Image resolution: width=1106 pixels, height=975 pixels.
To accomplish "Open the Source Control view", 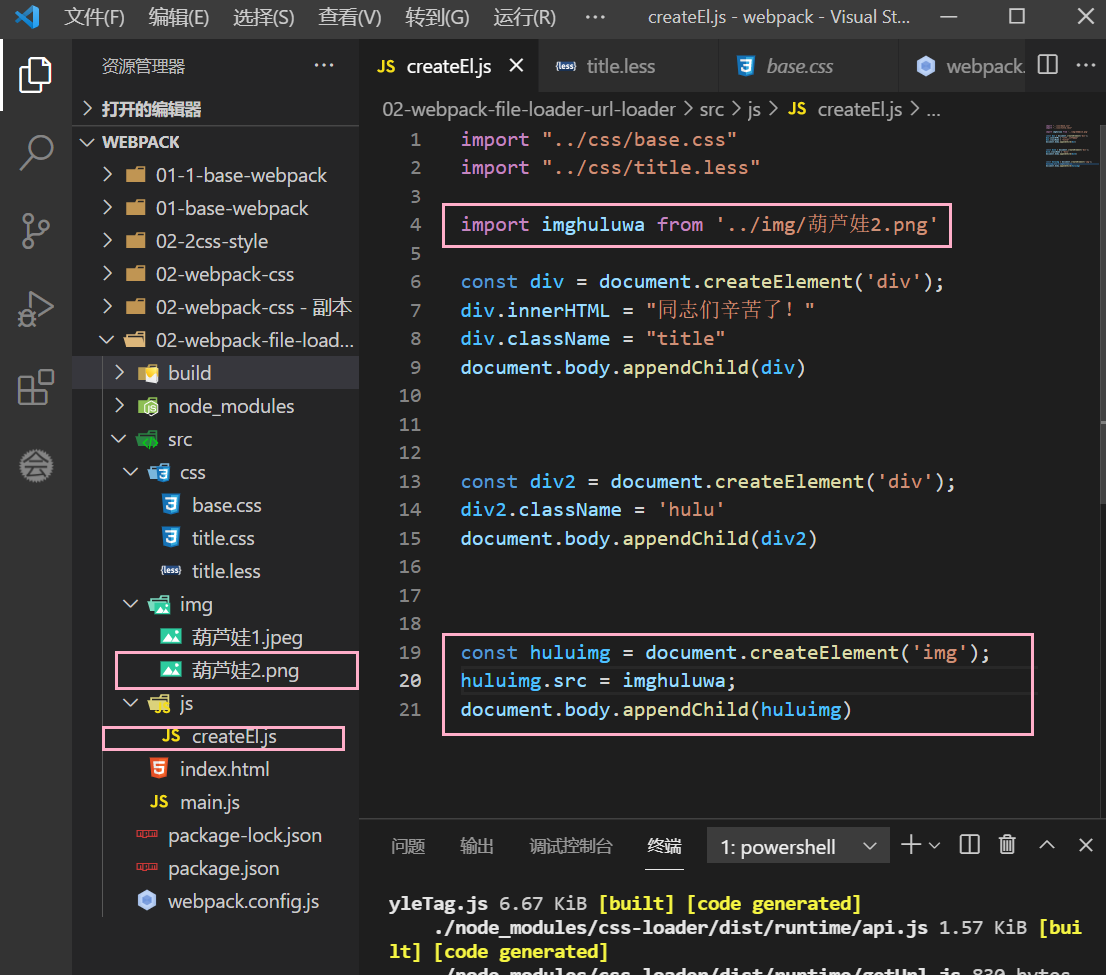I will pos(36,231).
